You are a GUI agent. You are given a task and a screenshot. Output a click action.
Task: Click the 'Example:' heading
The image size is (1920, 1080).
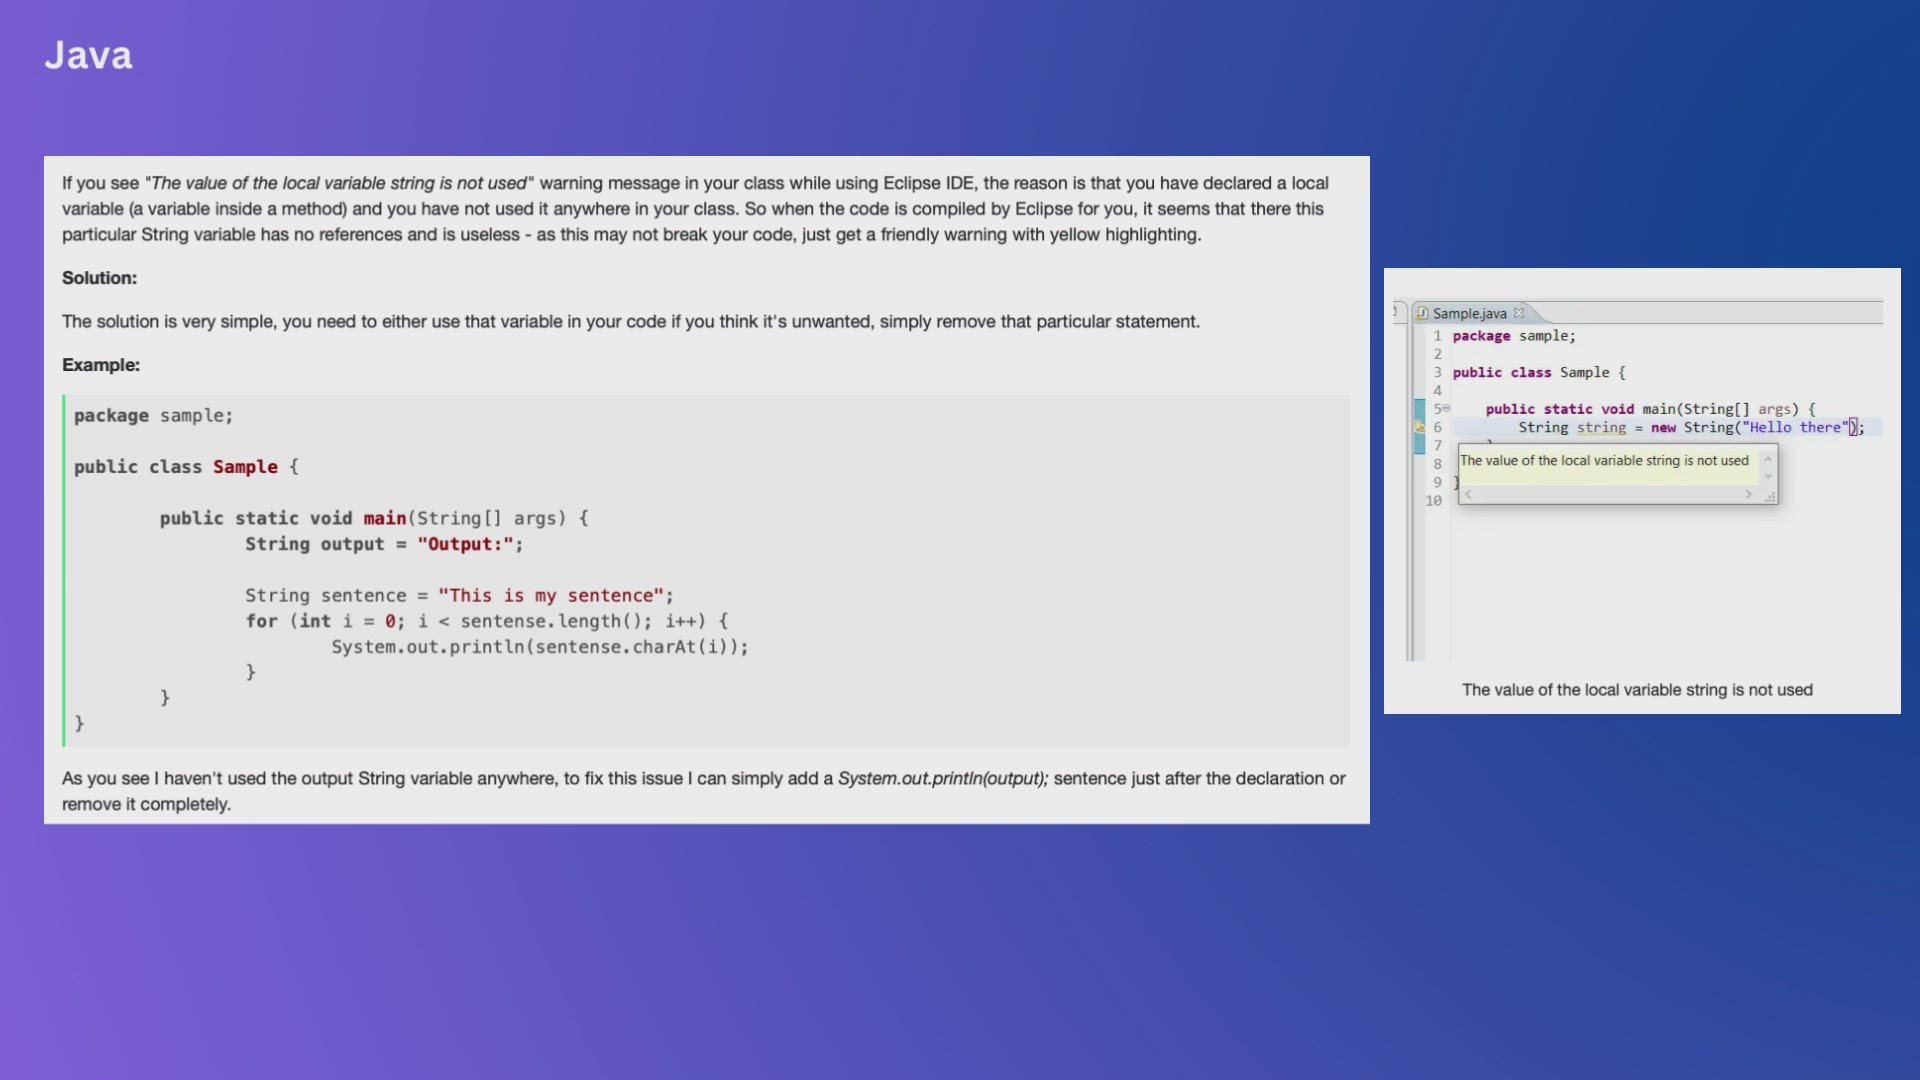click(x=101, y=365)
